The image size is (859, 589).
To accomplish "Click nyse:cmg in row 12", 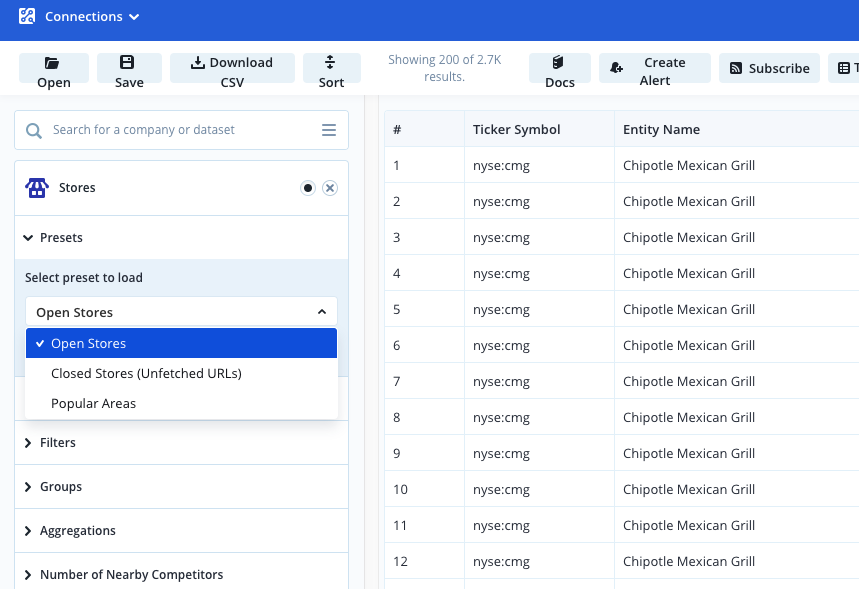I will click(x=501, y=562).
